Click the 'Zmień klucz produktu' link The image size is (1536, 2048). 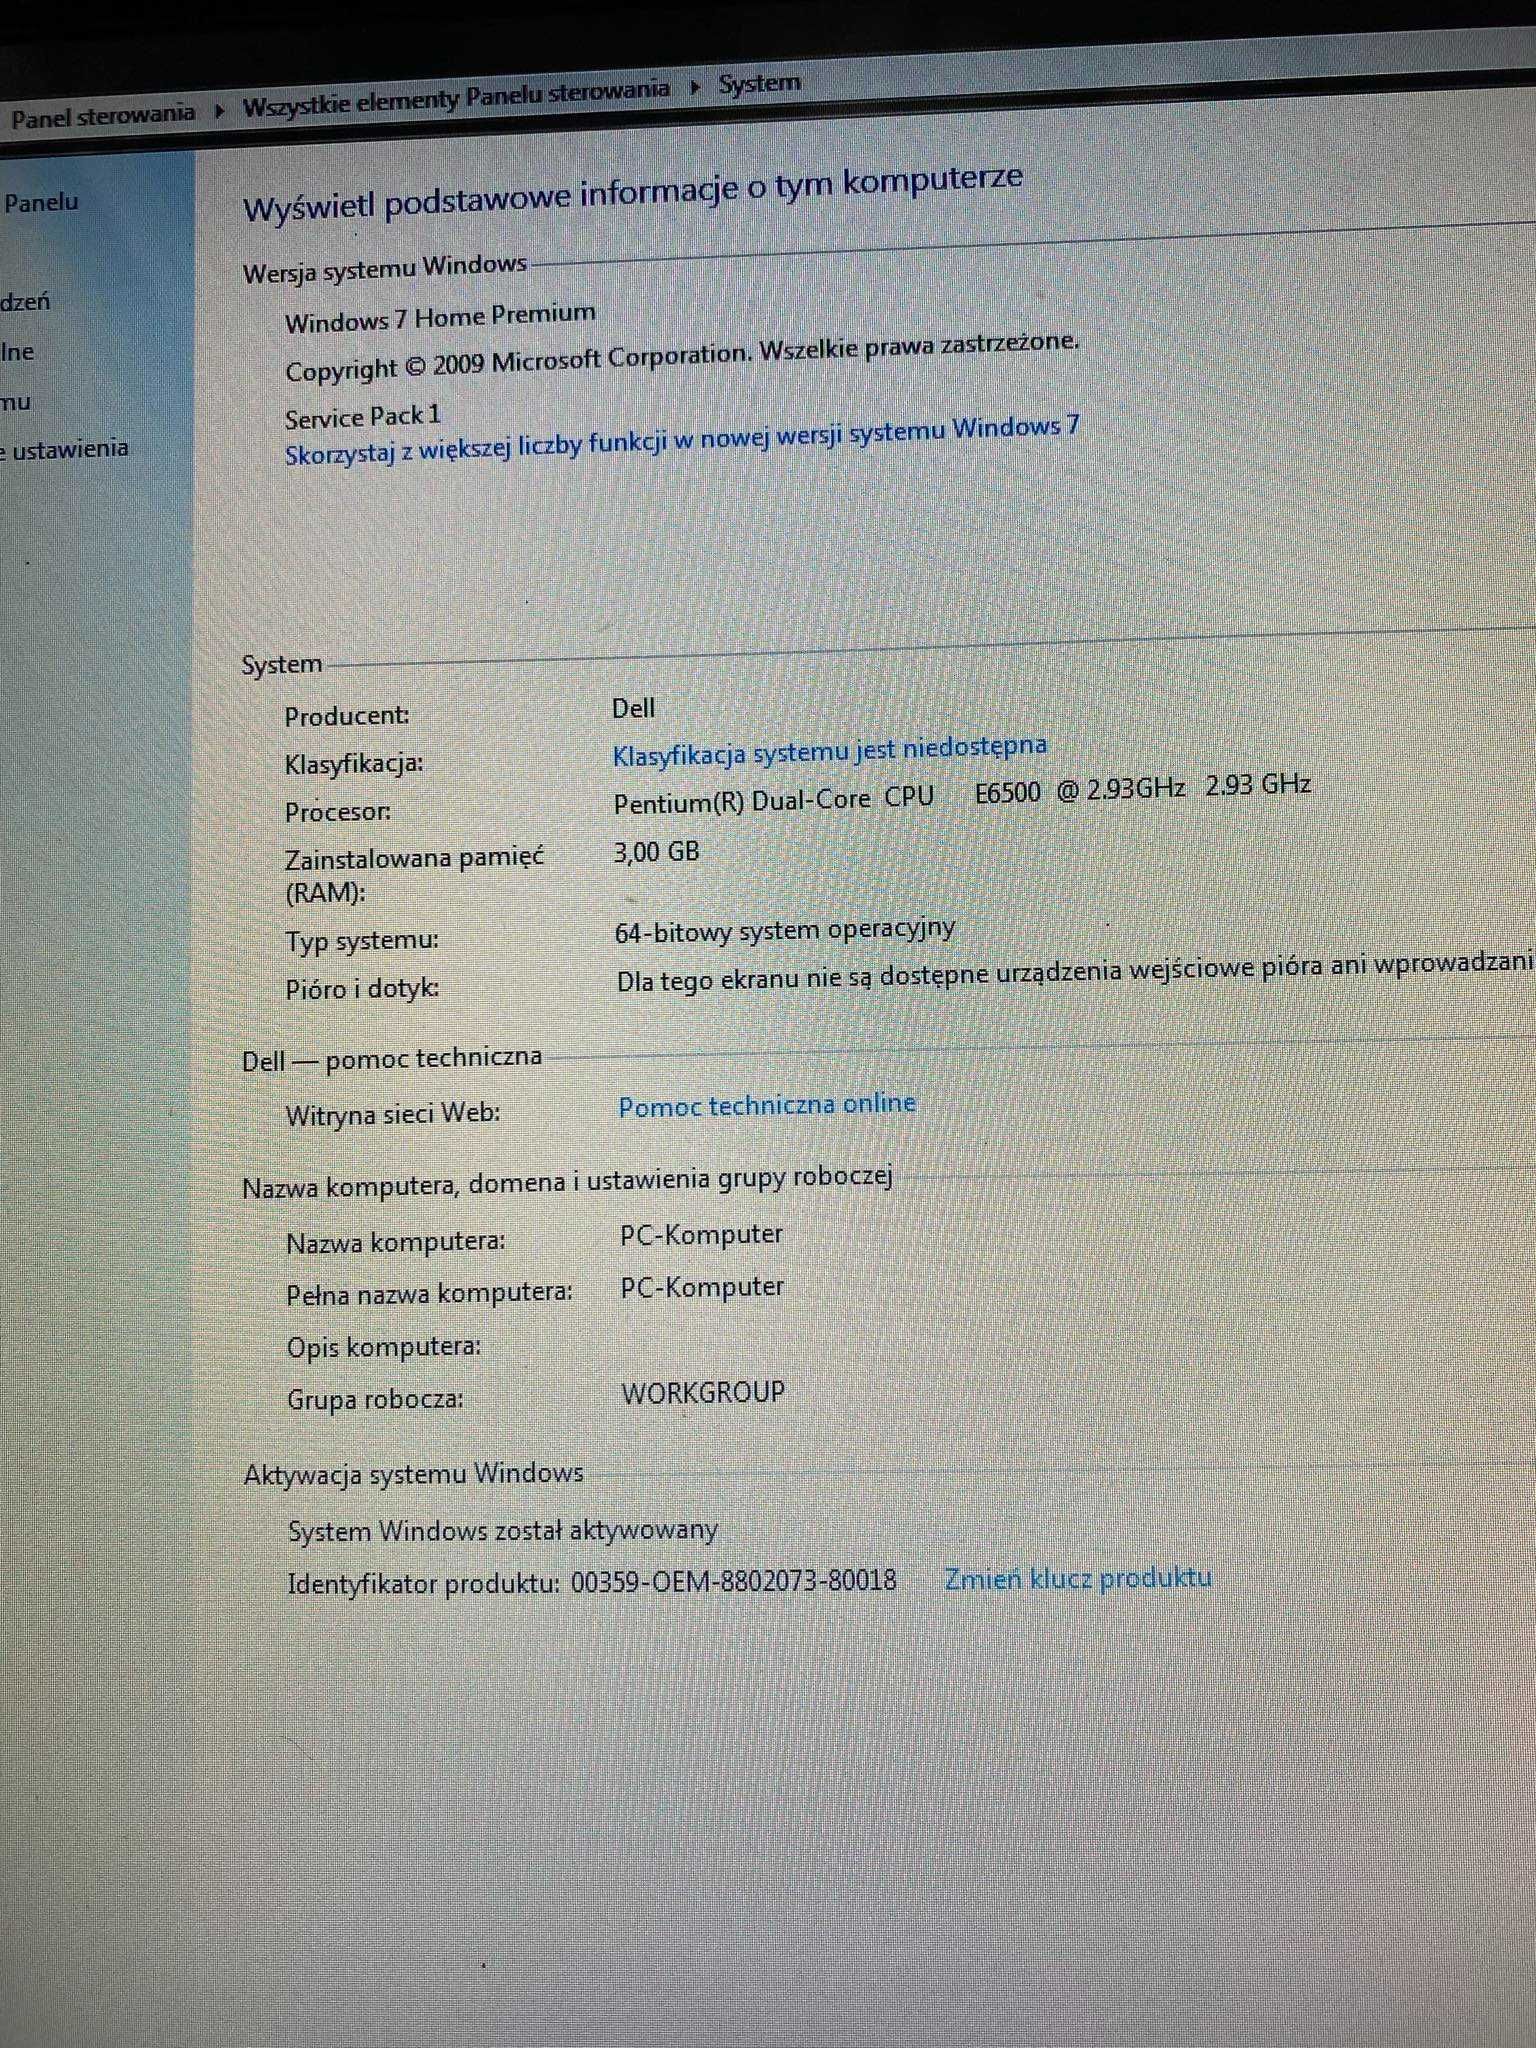pos(1078,1578)
